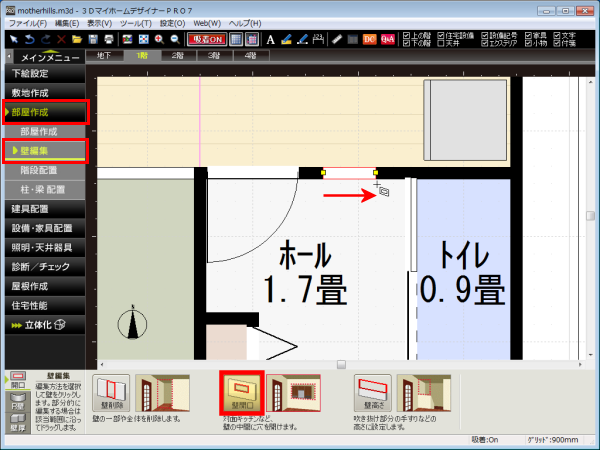
Task: Click the undo arrow icon
Action: coord(29,39)
